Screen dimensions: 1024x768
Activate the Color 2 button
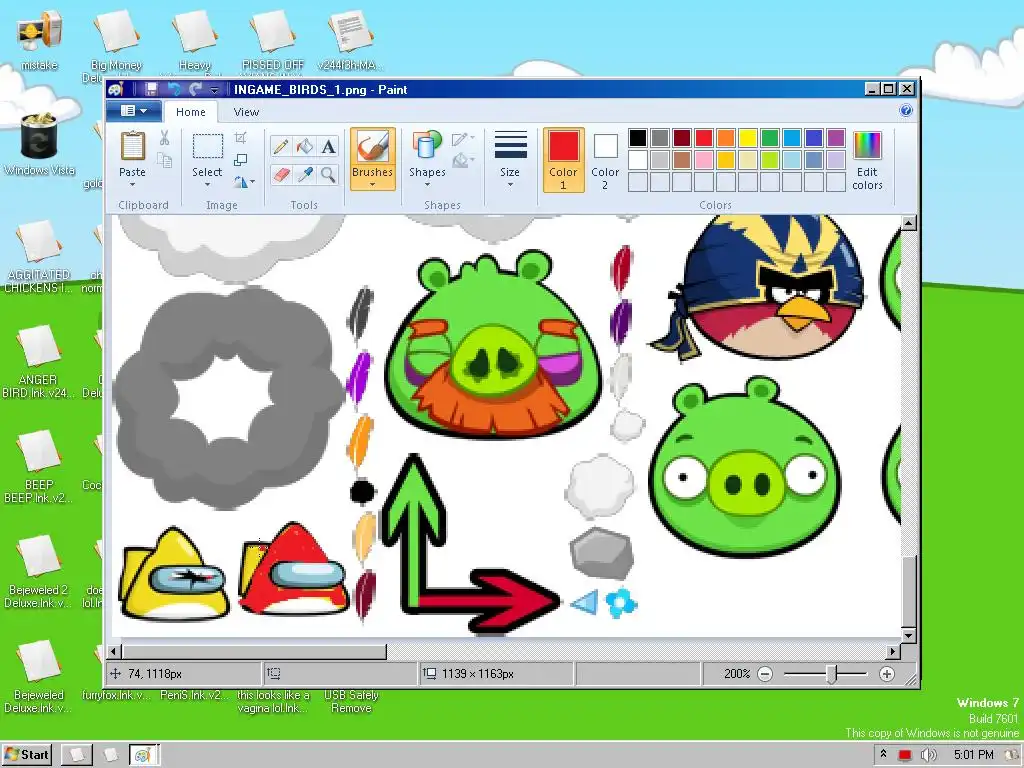605,161
